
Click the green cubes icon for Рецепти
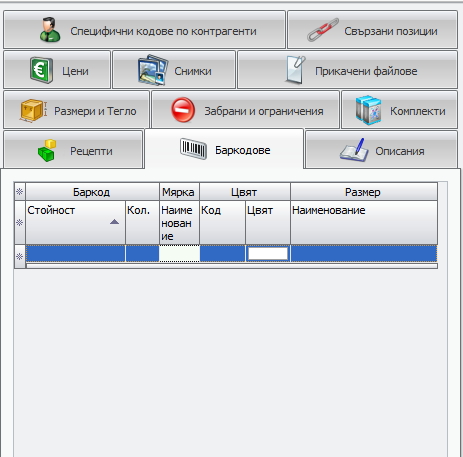coord(47,151)
